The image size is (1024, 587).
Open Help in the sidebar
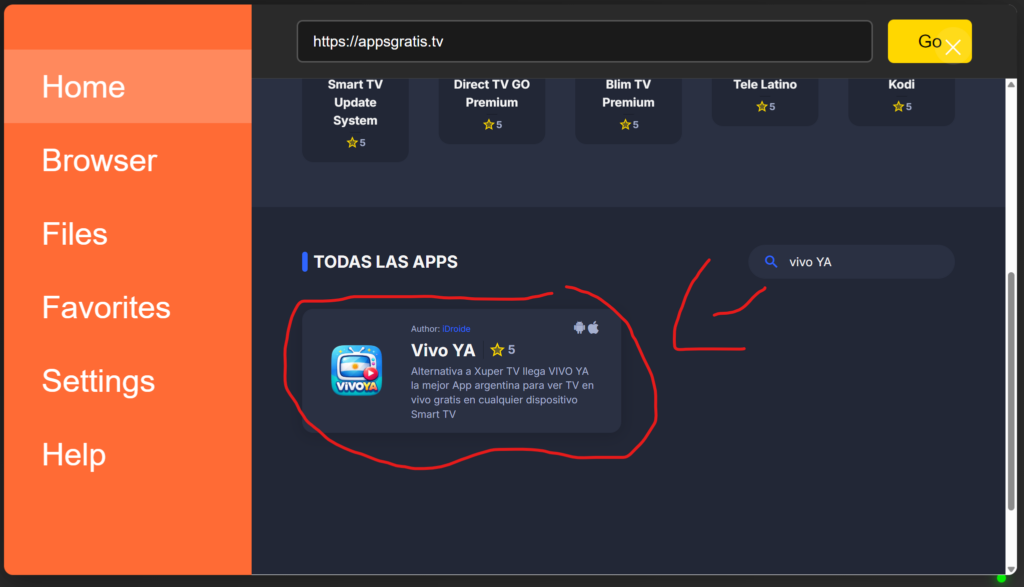coord(73,455)
